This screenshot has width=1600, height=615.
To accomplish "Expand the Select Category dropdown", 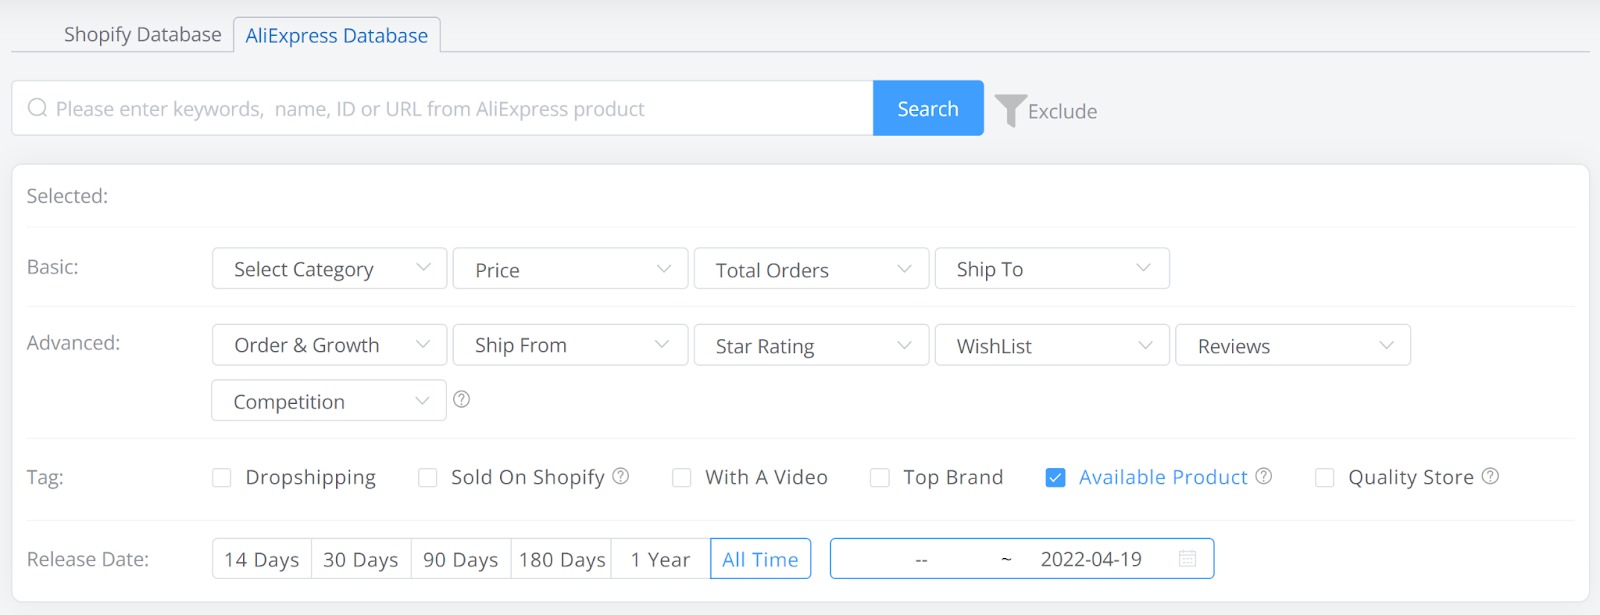I will 329,269.
